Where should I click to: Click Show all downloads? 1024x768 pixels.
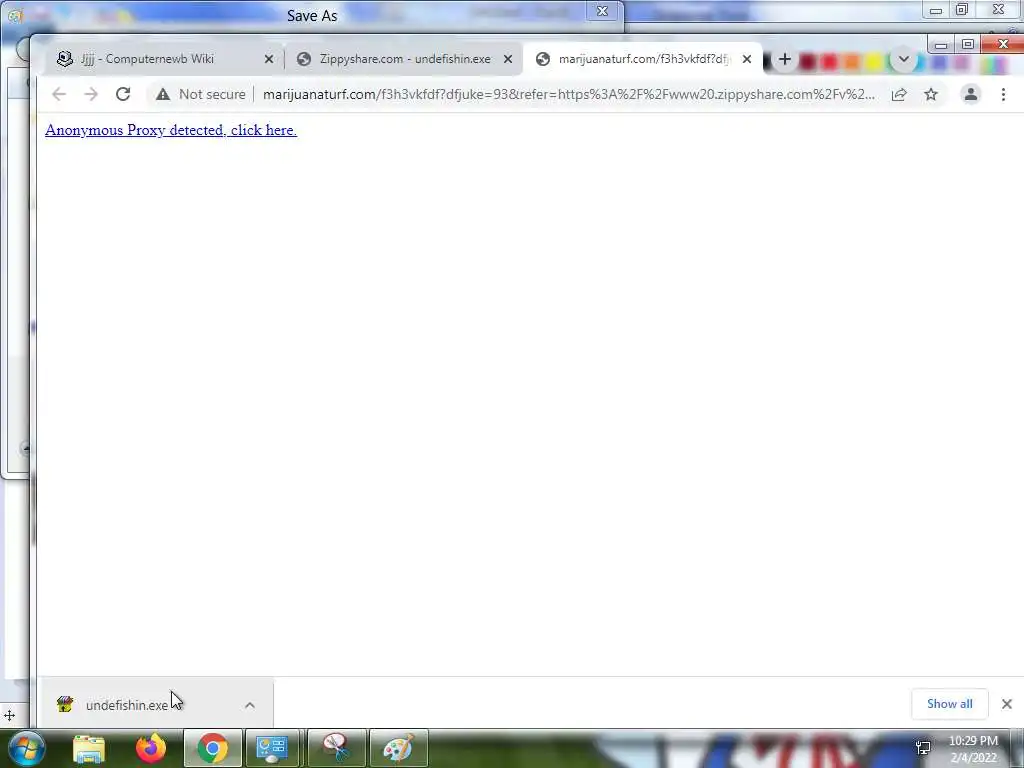click(950, 704)
